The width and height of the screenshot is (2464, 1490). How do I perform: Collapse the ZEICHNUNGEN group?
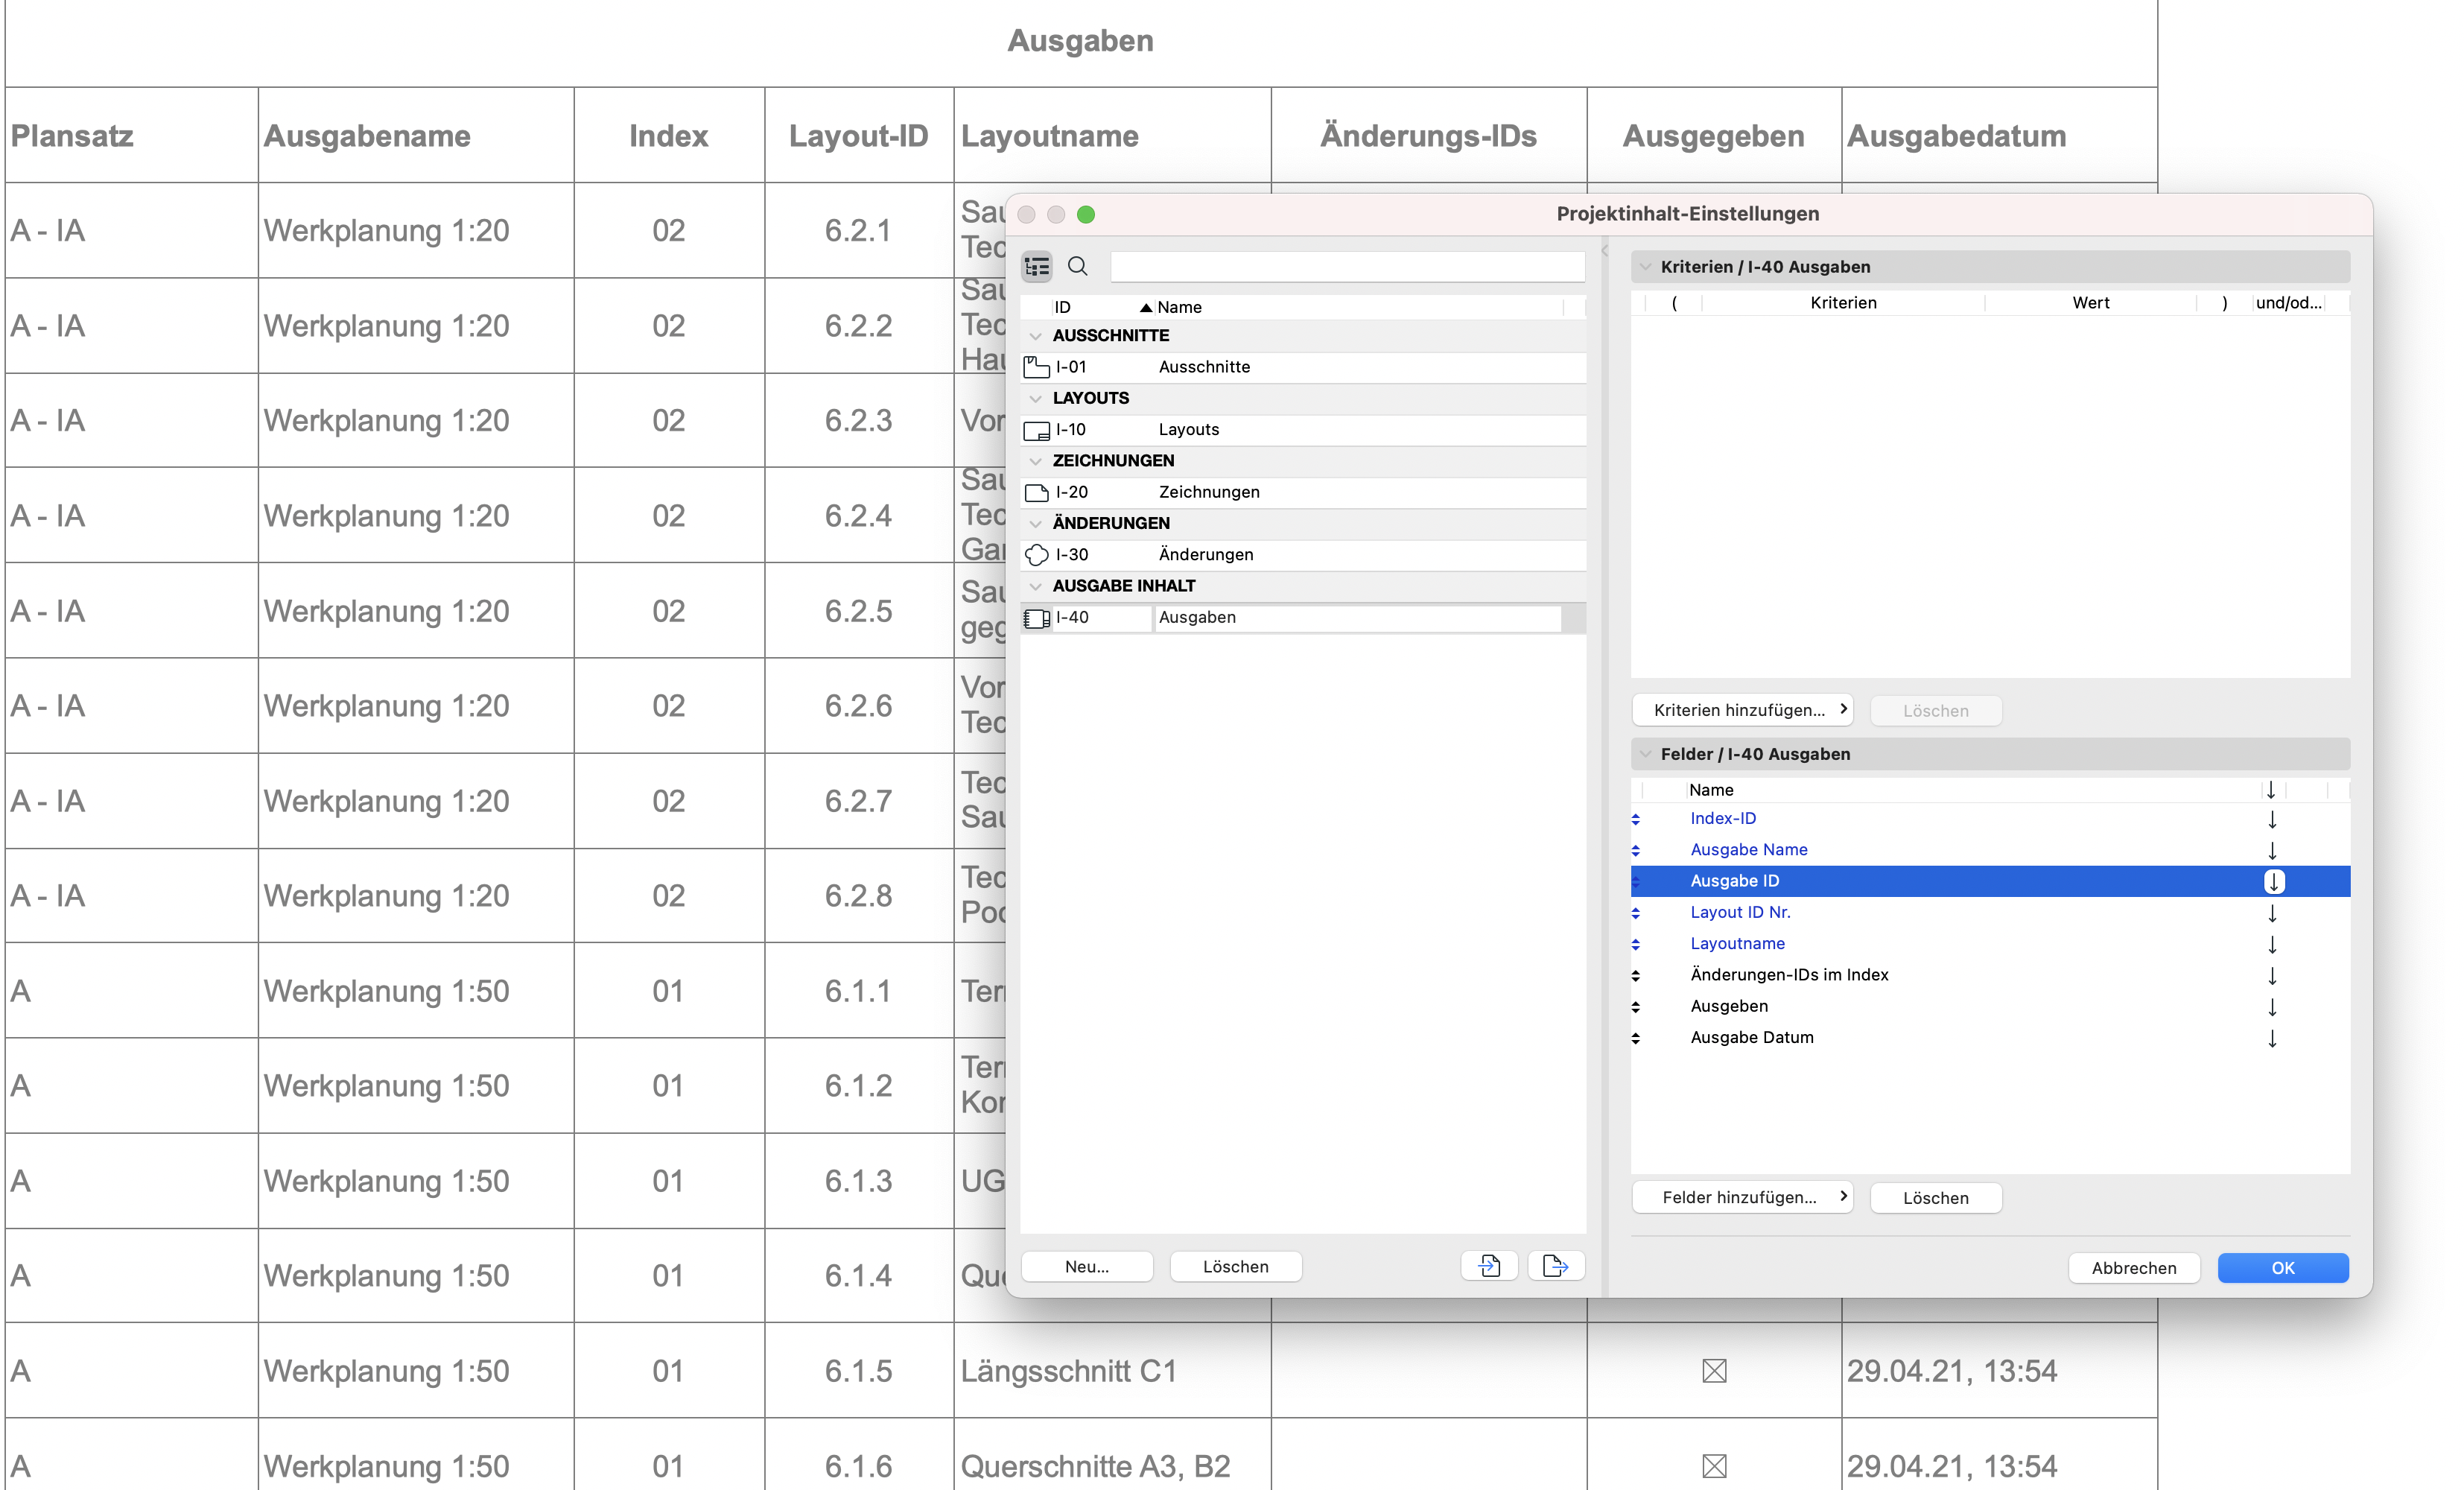(x=1036, y=461)
